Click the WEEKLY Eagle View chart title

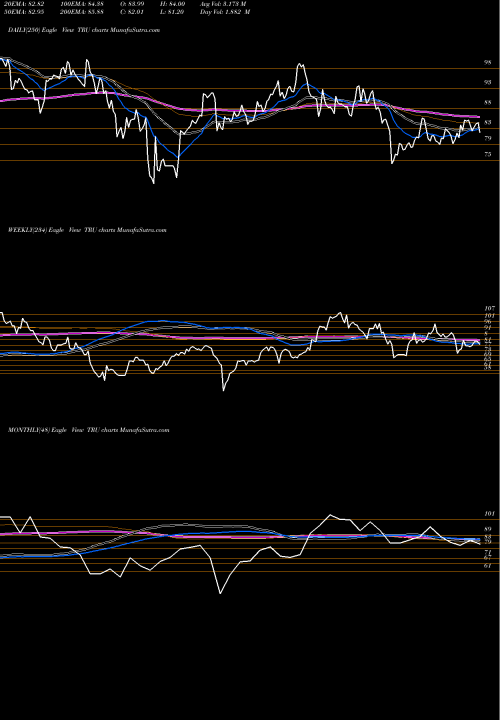coord(87,230)
